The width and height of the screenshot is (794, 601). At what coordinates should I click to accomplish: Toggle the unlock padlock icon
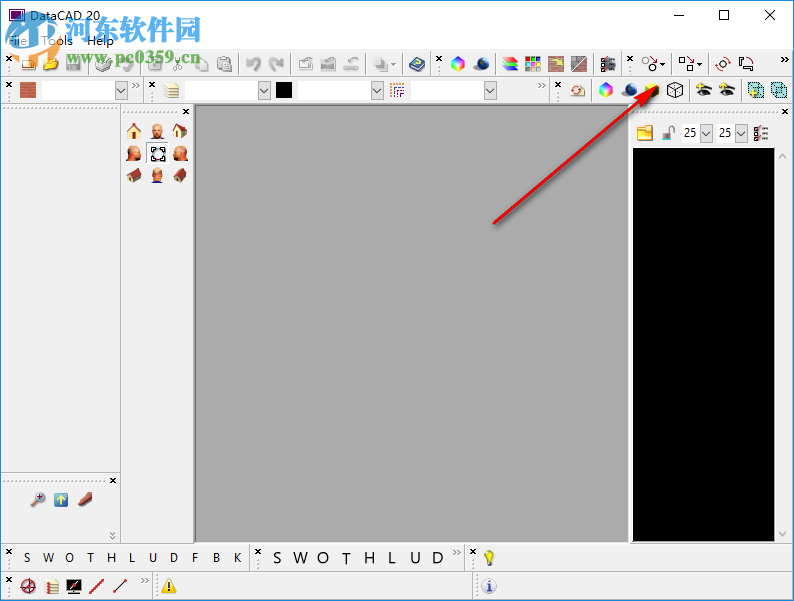click(x=668, y=133)
